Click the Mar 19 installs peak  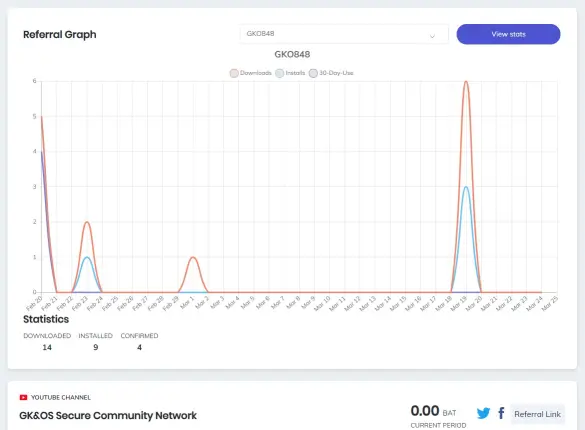pyautogui.click(x=466, y=187)
